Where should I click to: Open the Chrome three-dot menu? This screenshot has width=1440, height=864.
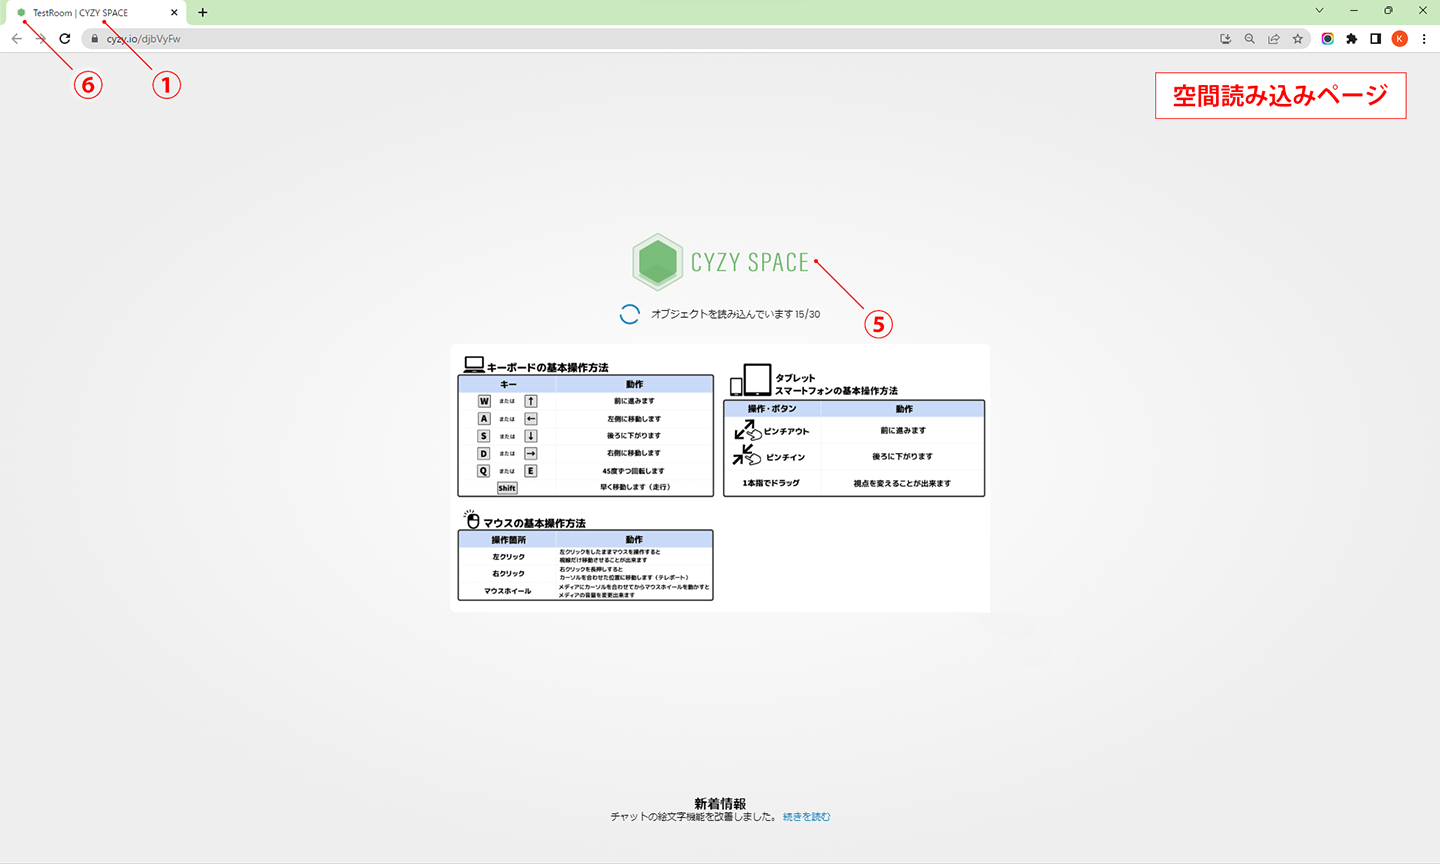1424,39
